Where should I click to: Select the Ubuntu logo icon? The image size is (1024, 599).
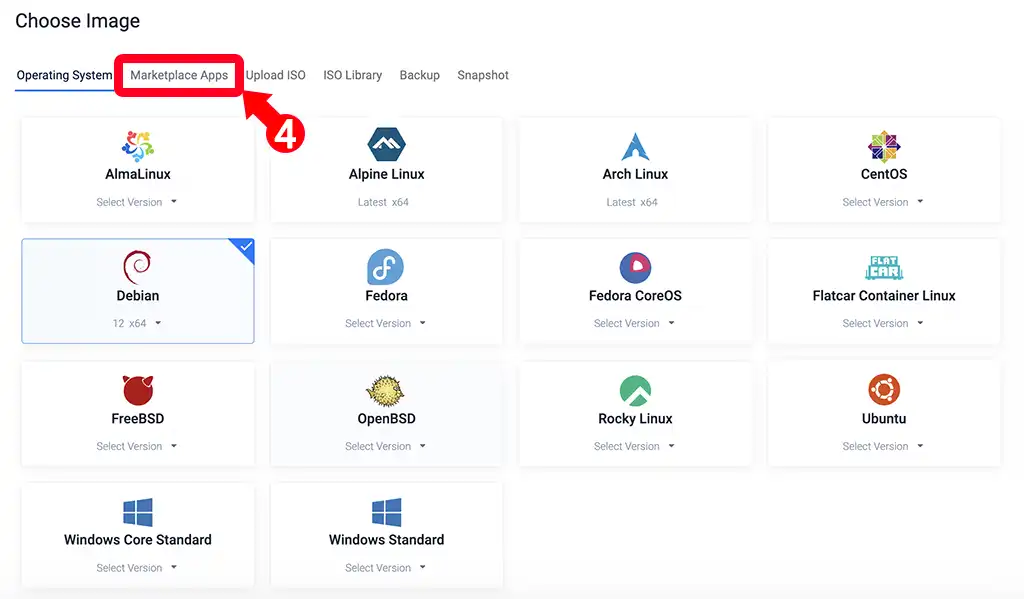[x=884, y=390]
